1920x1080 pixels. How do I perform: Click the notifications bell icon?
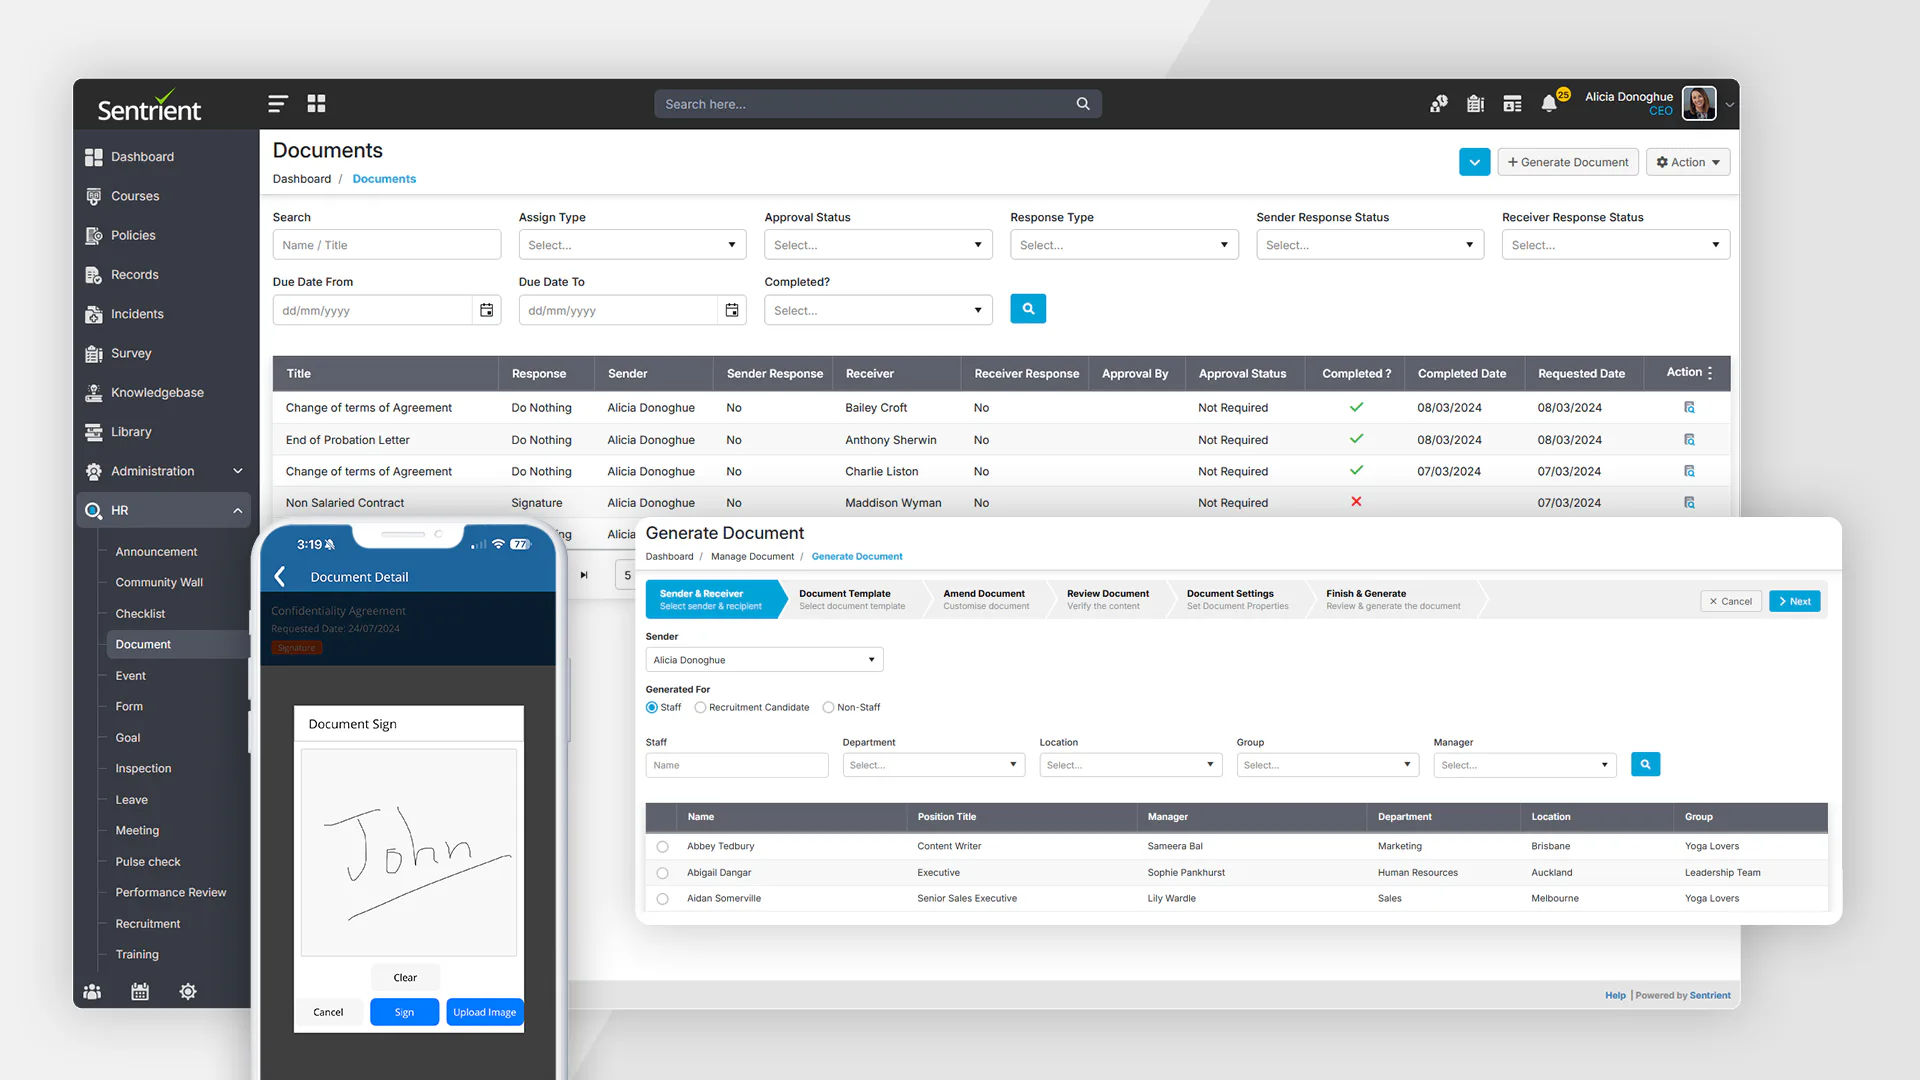1549,104
